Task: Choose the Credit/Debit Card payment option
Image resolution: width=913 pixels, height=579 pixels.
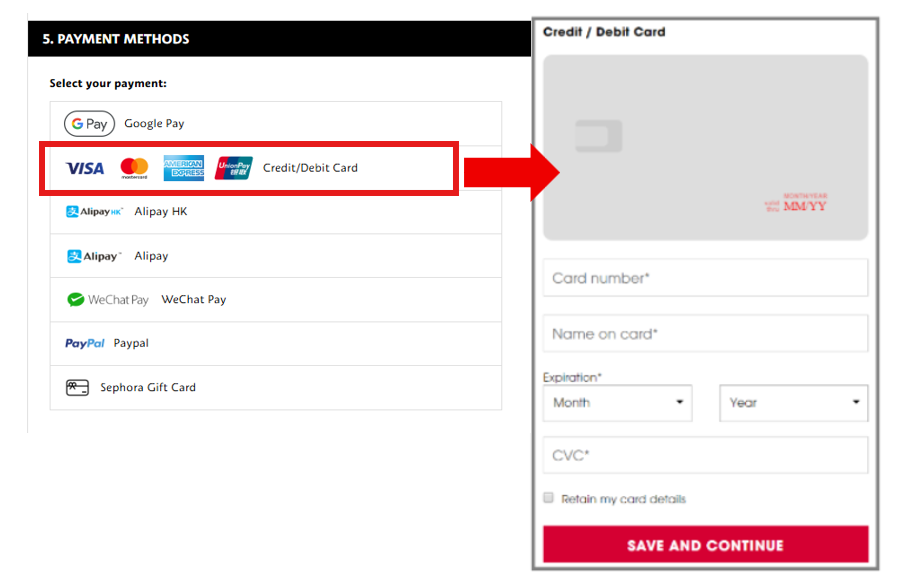Action: click(310, 168)
